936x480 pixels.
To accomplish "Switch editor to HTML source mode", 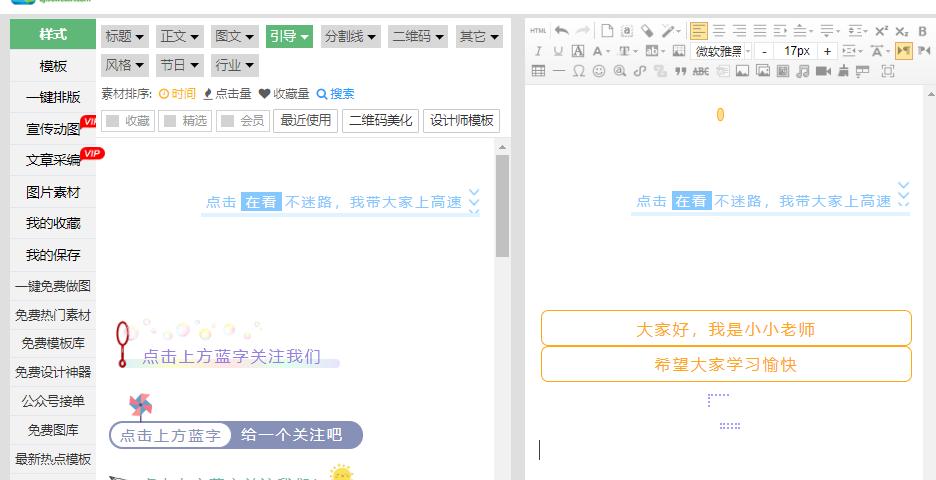I will coord(538,30).
